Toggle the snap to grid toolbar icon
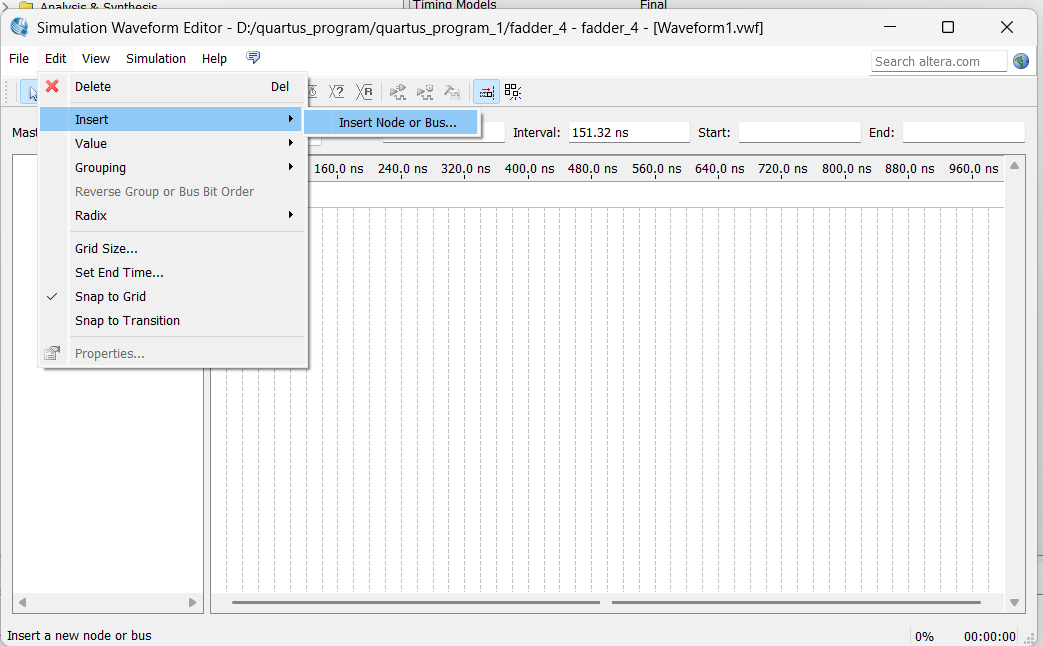This screenshot has width=1043, height=646. point(487,92)
